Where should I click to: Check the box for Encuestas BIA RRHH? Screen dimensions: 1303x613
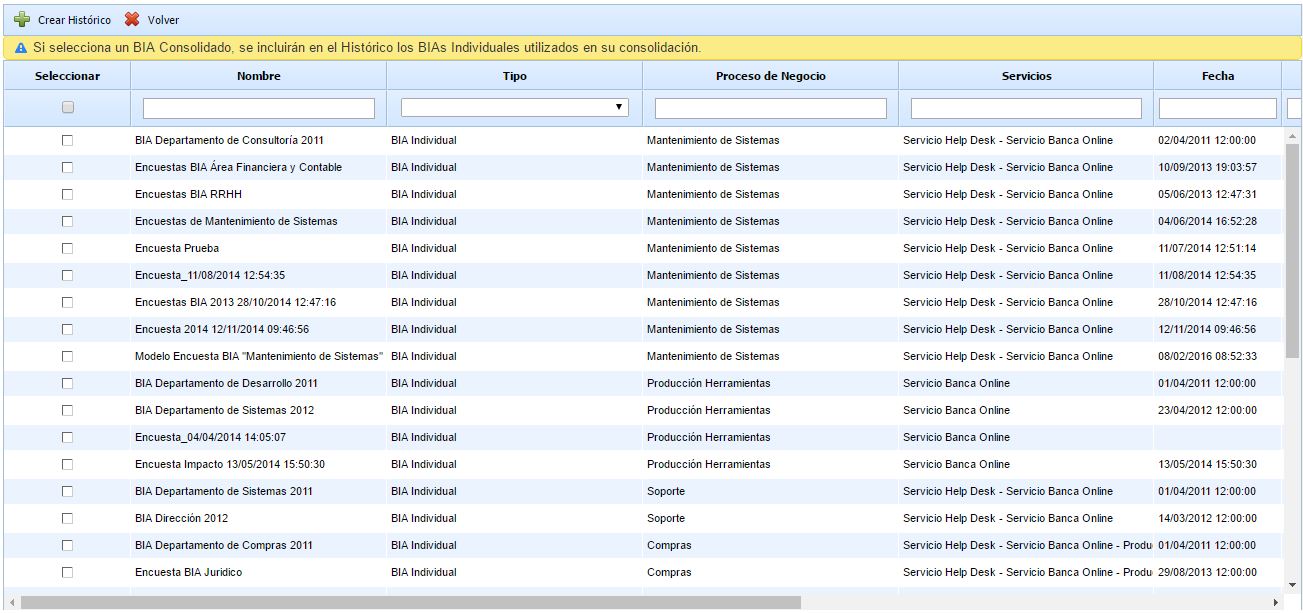click(x=68, y=194)
